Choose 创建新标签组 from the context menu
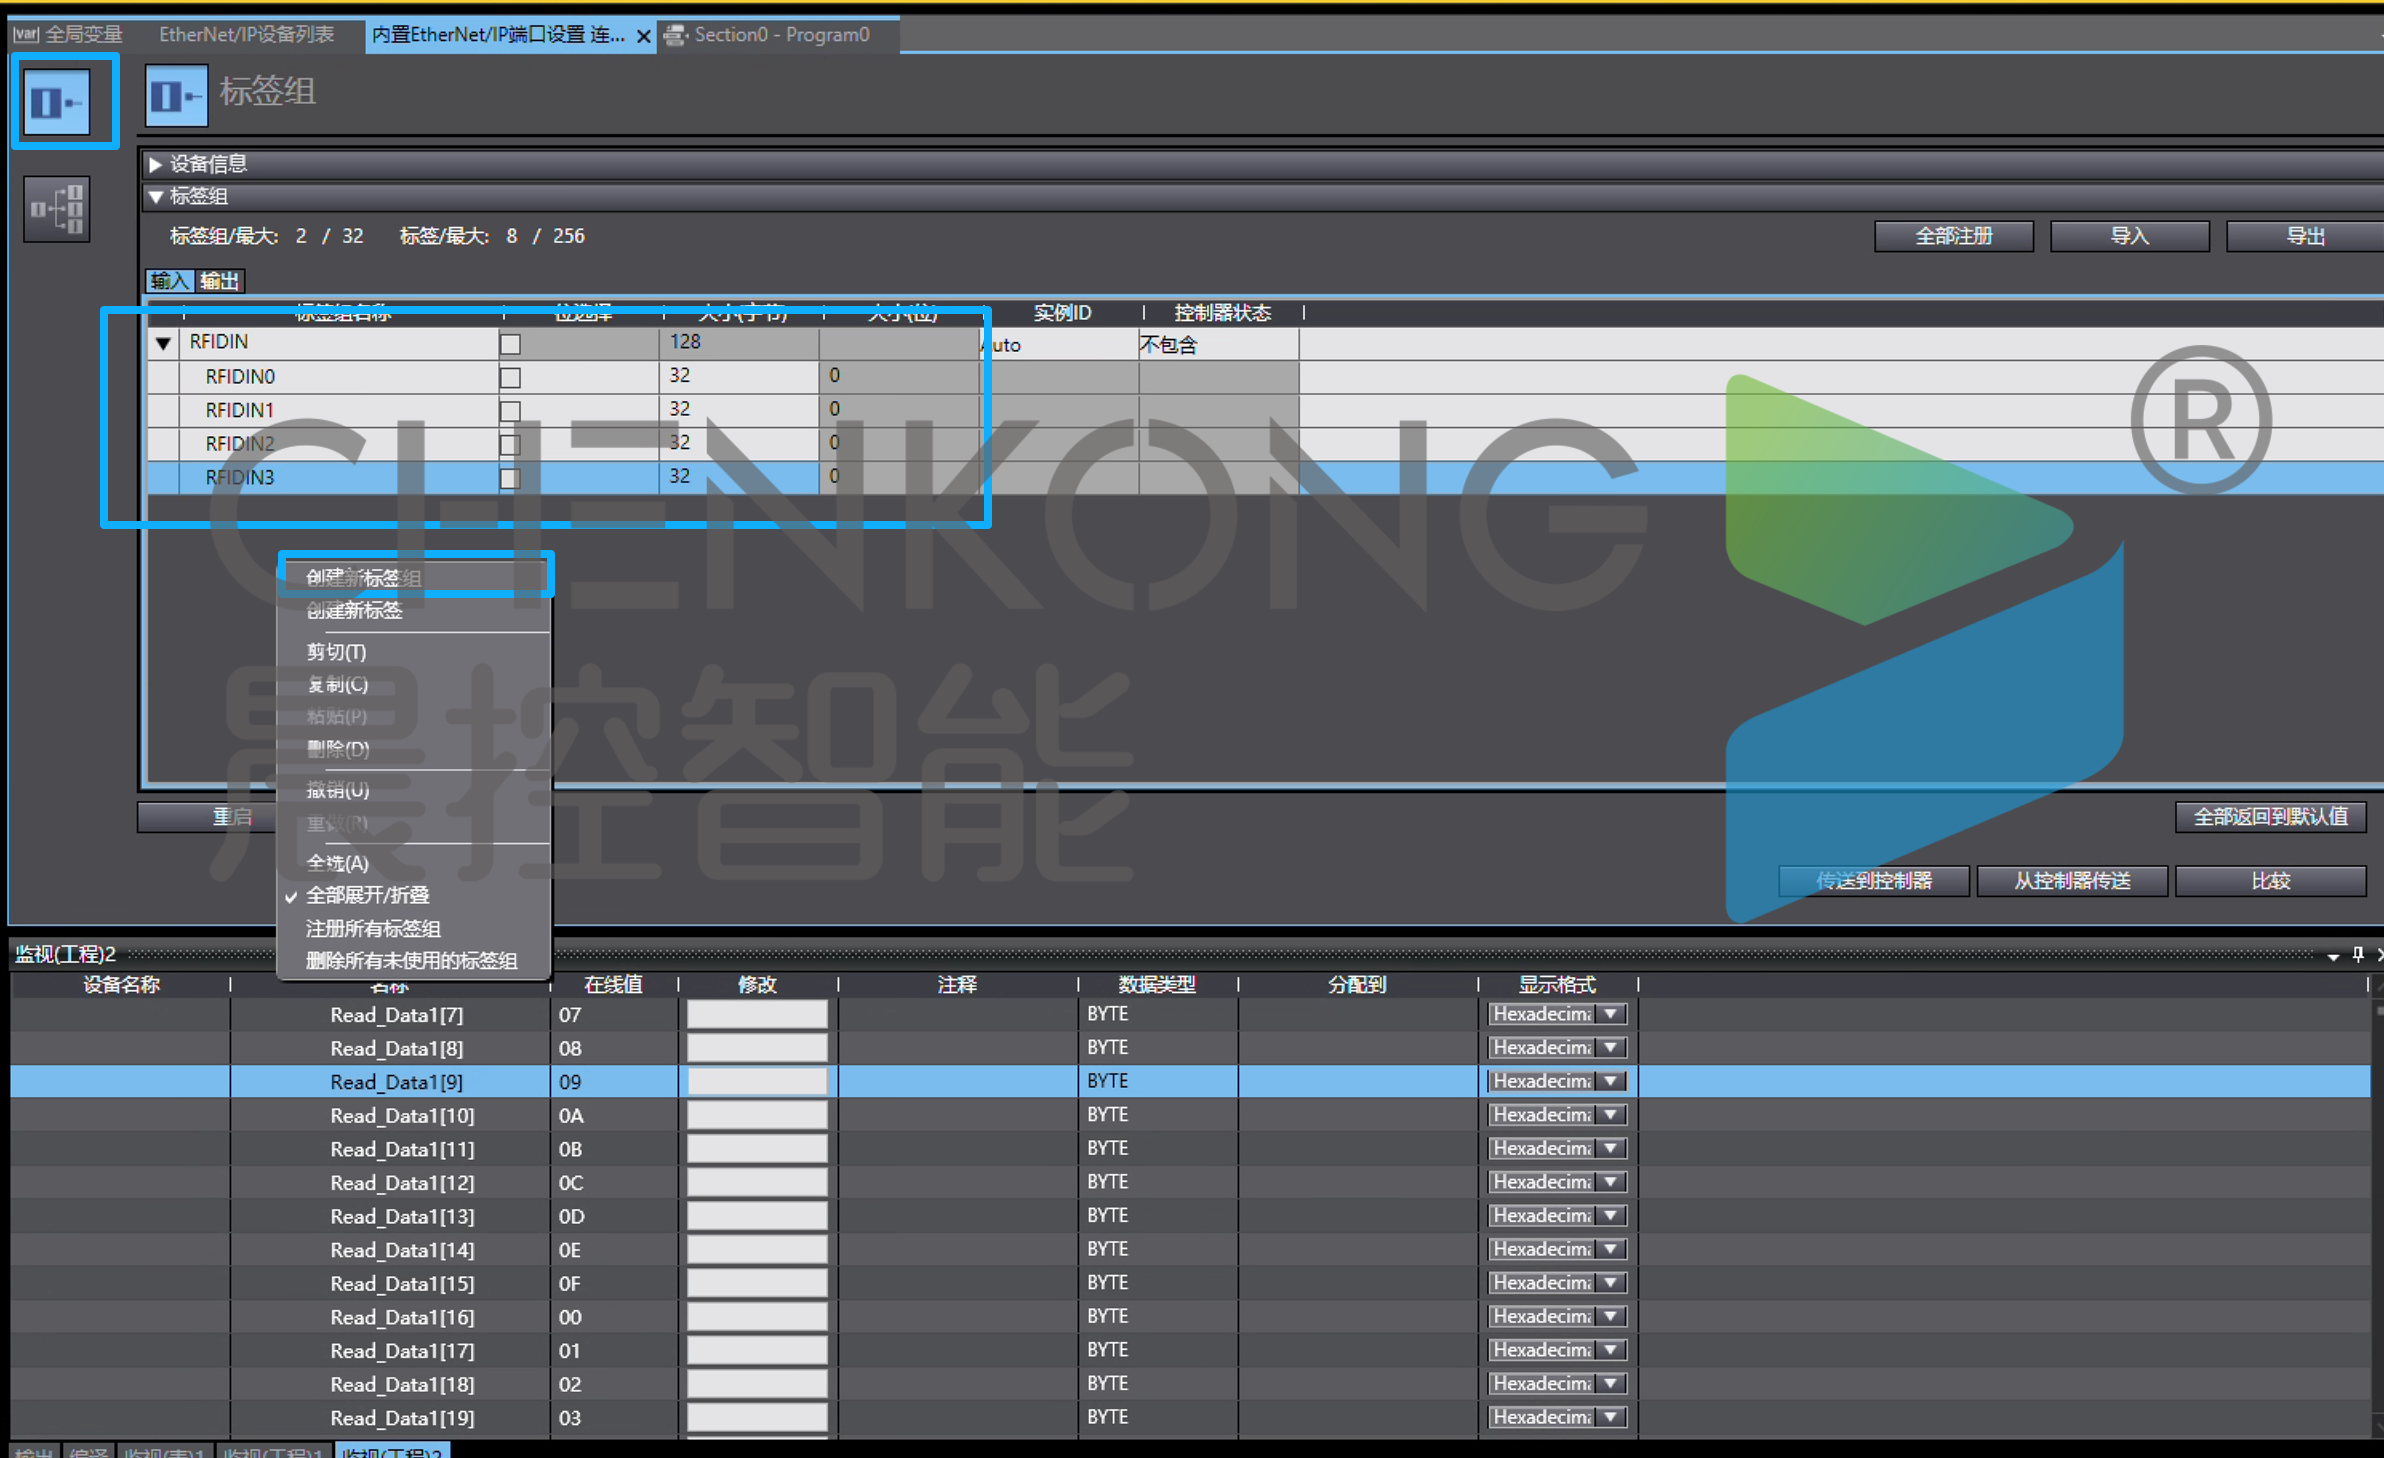The height and width of the screenshot is (1458, 2384). tap(415, 577)
